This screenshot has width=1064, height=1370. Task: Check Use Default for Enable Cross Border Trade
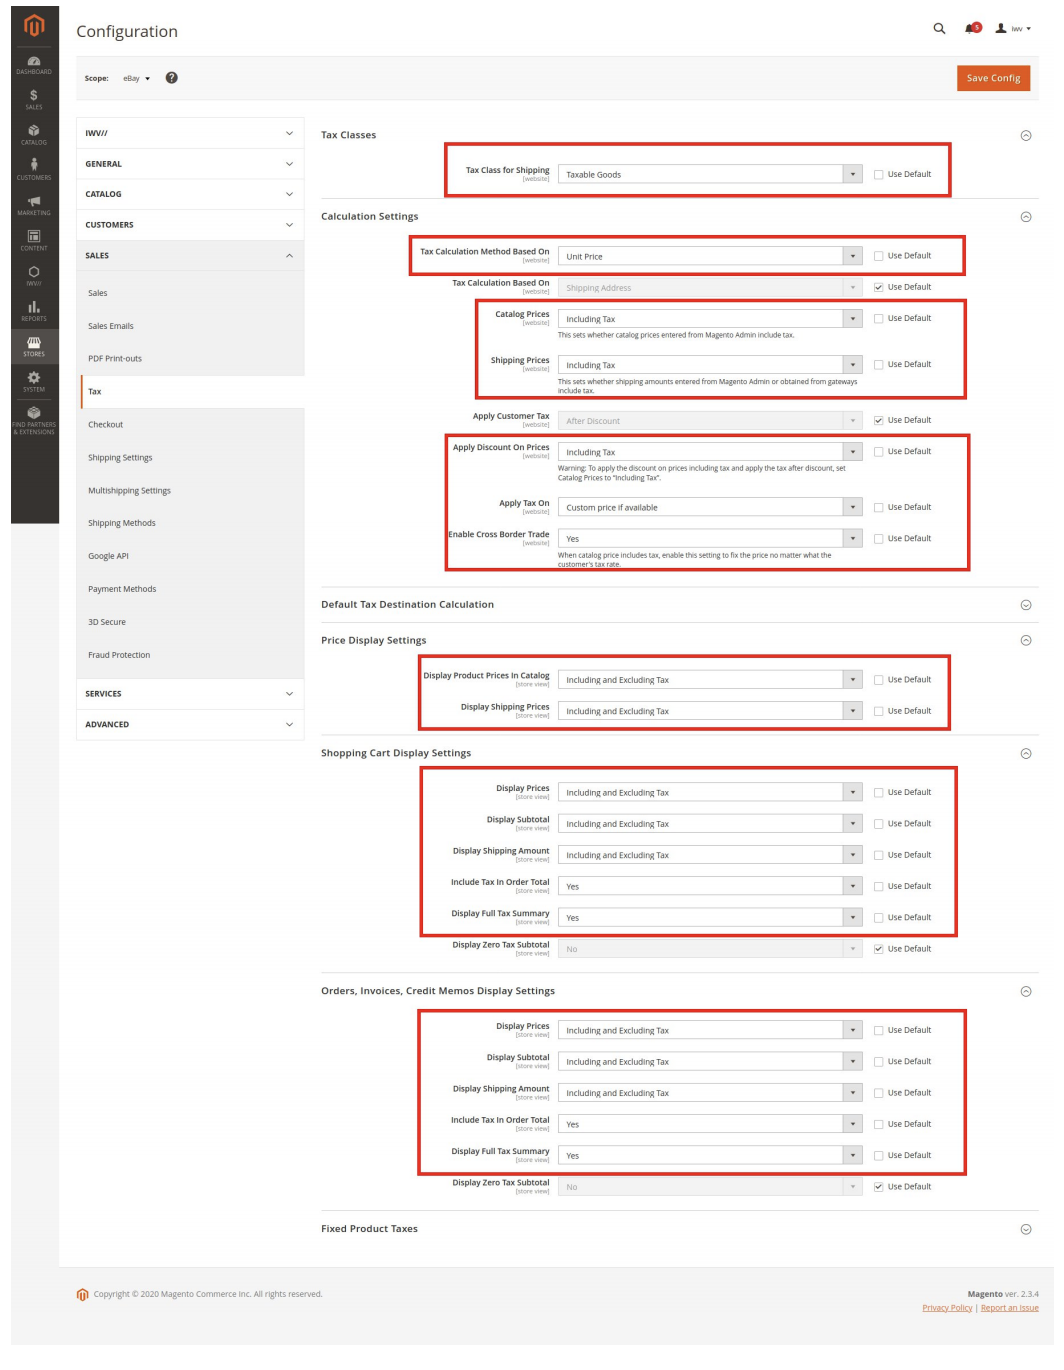[878, 539]
